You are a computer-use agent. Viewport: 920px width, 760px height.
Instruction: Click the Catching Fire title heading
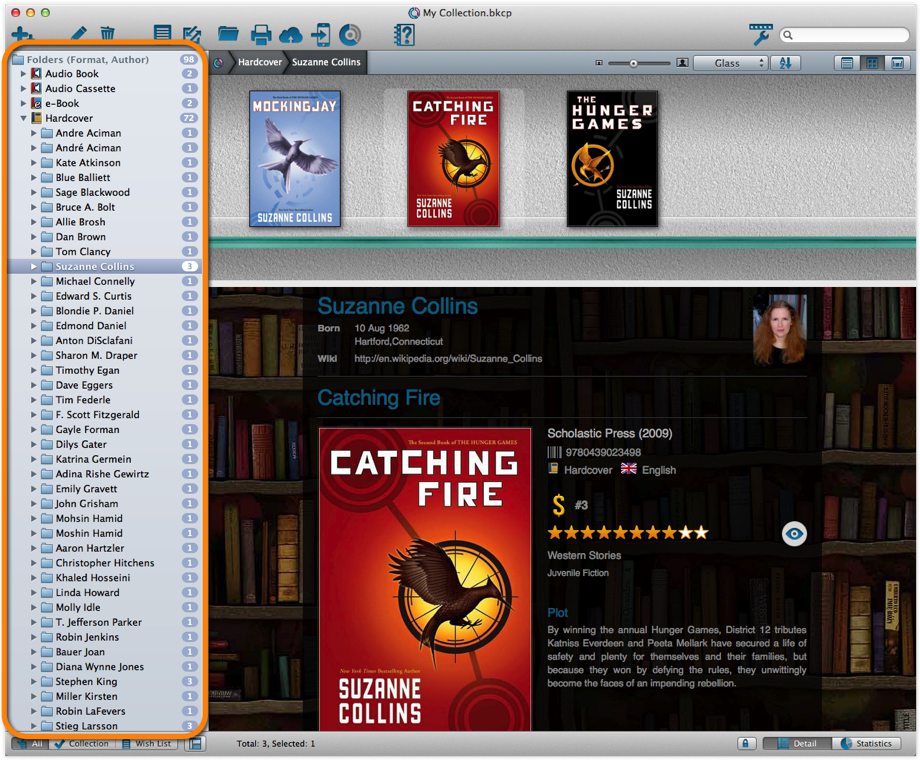point(379,398)
